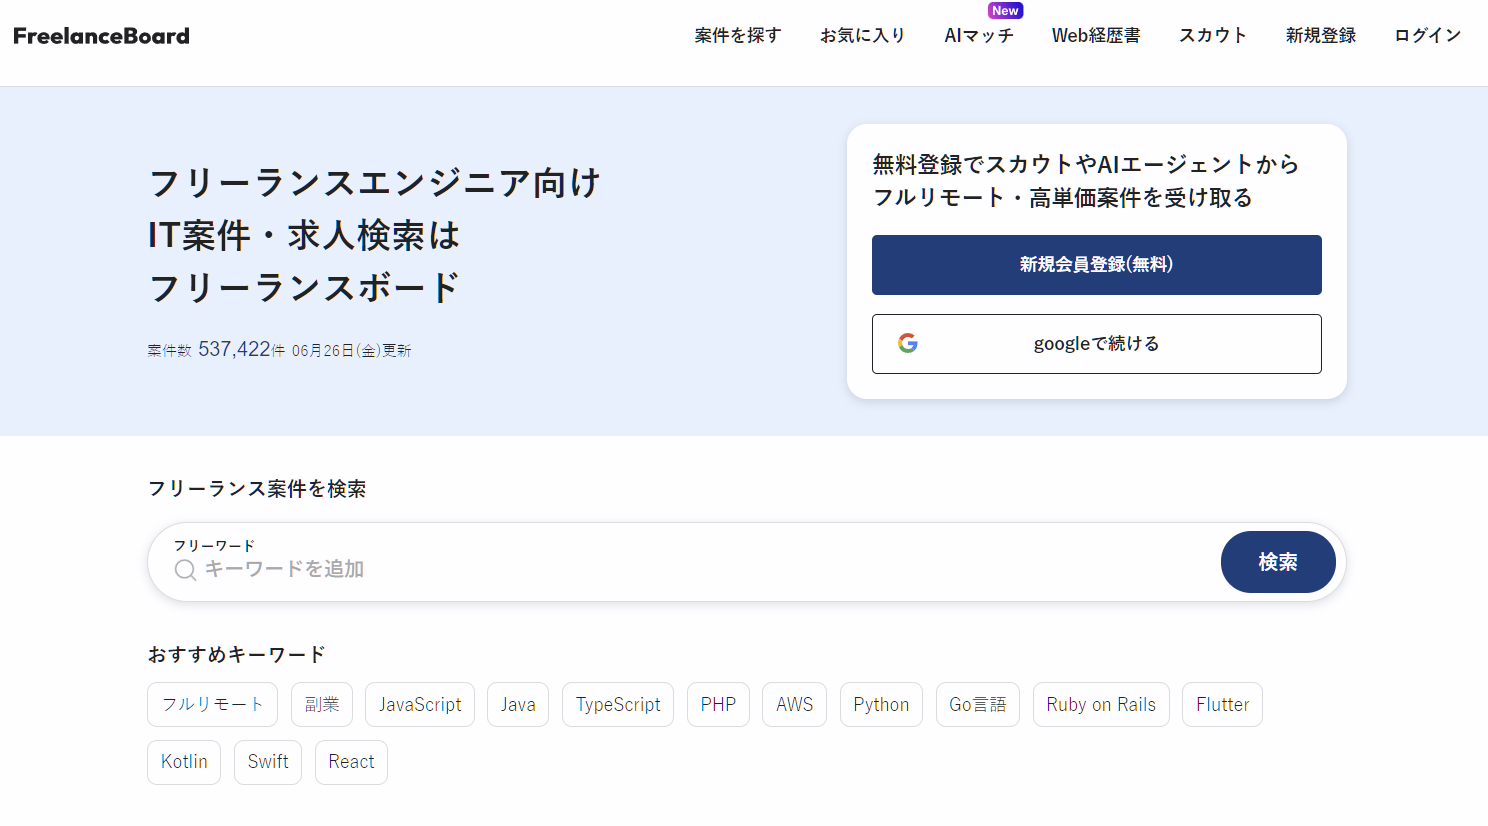
Task: Select the AWS keyword tag
Action: (795, 705)
